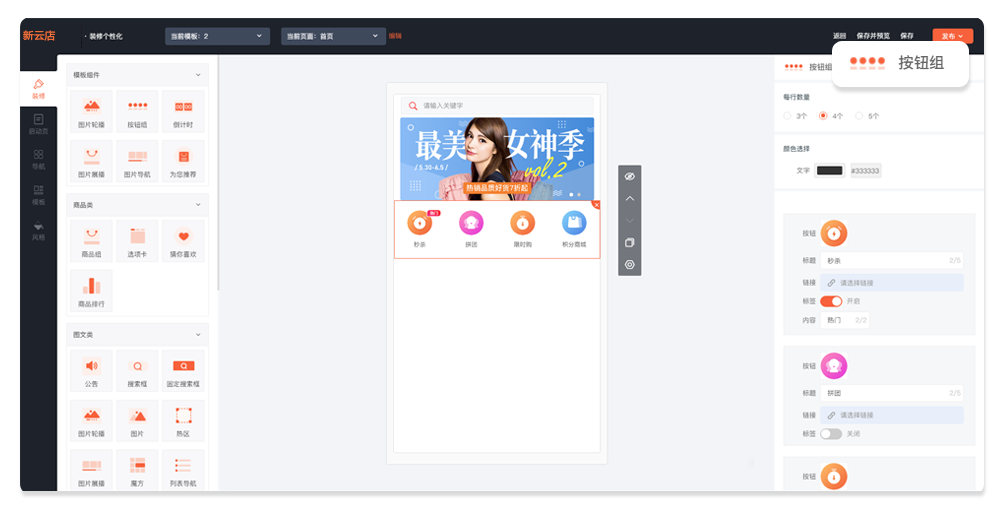Add the 倒计时 countdown component

point(184,110)
